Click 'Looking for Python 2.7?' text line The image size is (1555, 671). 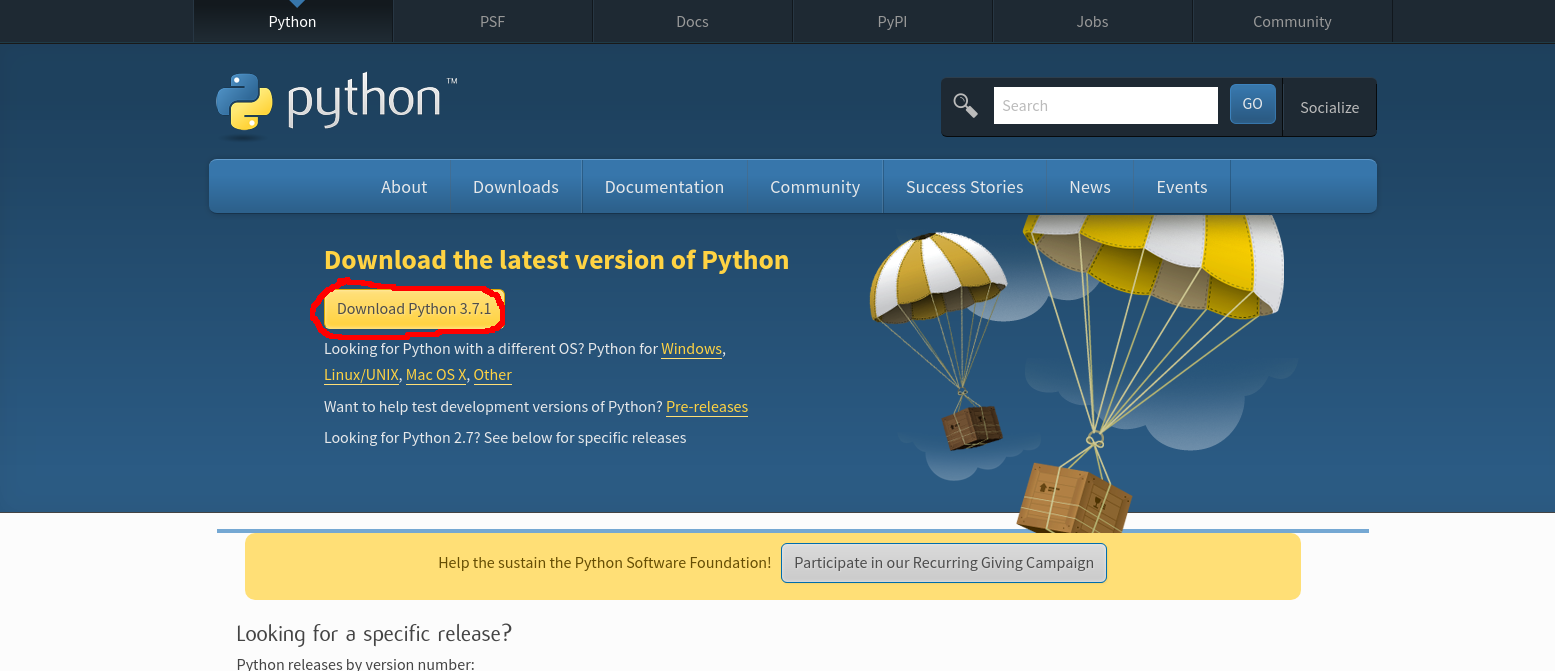coord(505,438)
